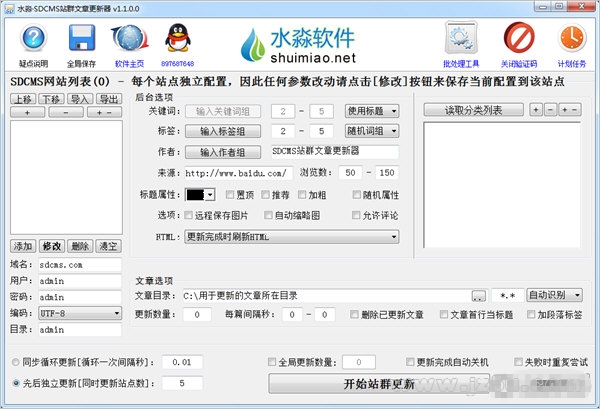Viewport: 600px width, 409px height.
Task: Click the 修改 button
Action: [x=52, y=246]
